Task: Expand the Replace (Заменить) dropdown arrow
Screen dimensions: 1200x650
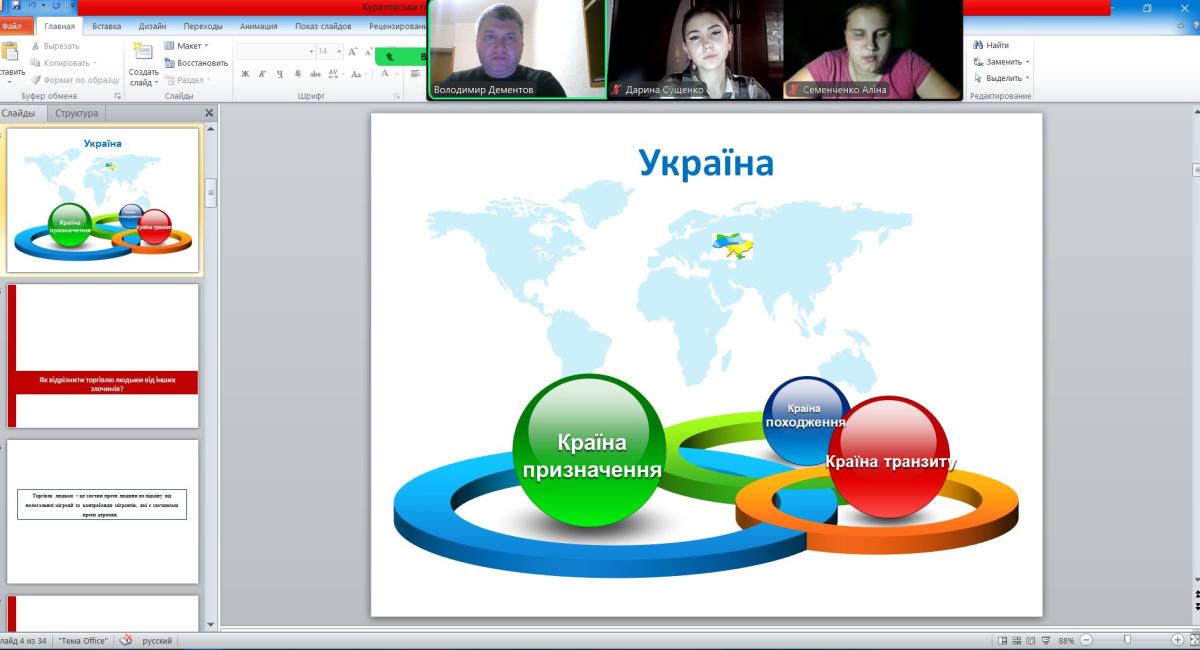Action: pyautogui.click(x=1027, y=62)
